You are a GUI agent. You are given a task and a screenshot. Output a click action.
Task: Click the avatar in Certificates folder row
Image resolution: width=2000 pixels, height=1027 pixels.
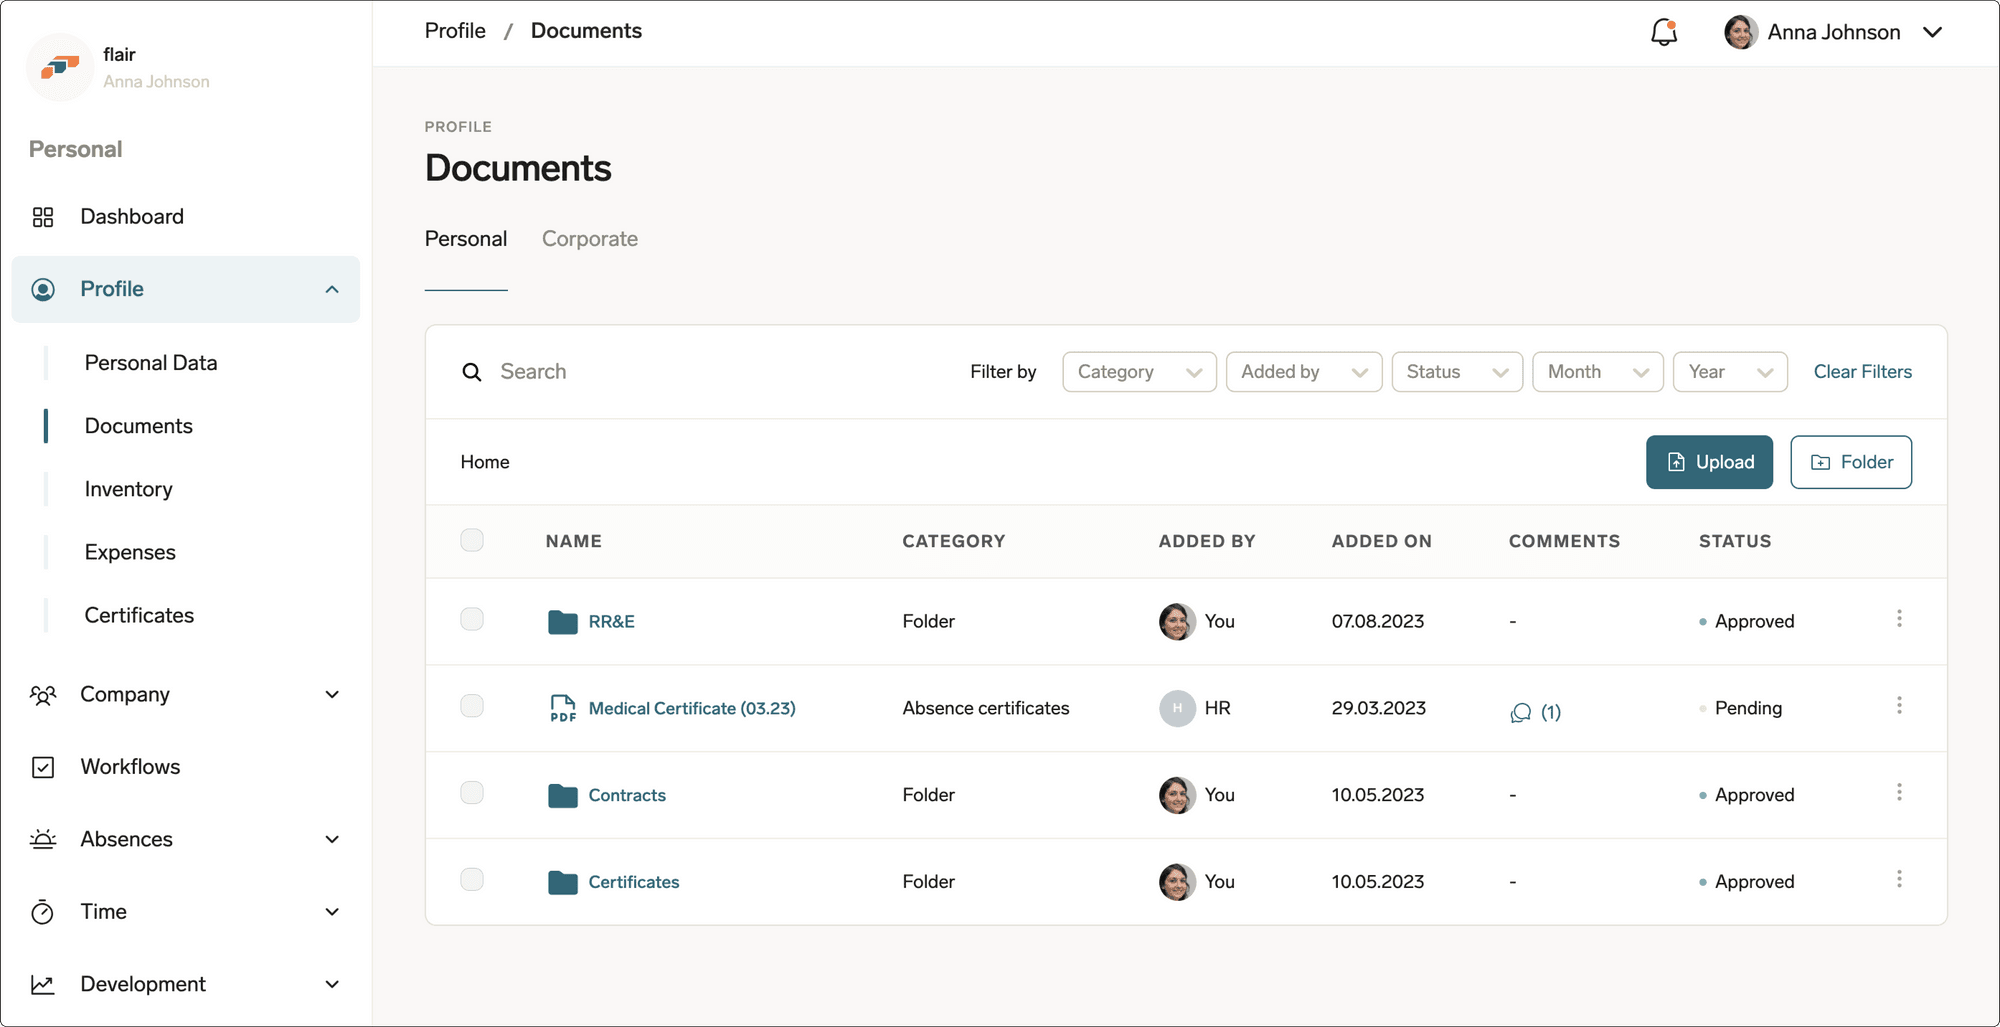[x=1177, y=882]
